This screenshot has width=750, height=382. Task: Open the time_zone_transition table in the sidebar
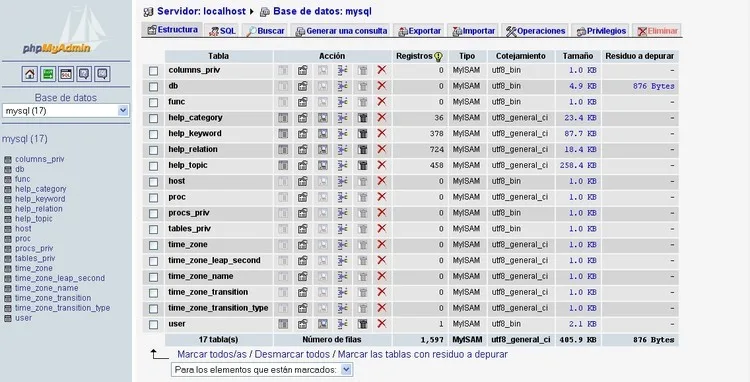tap(53, 298)
